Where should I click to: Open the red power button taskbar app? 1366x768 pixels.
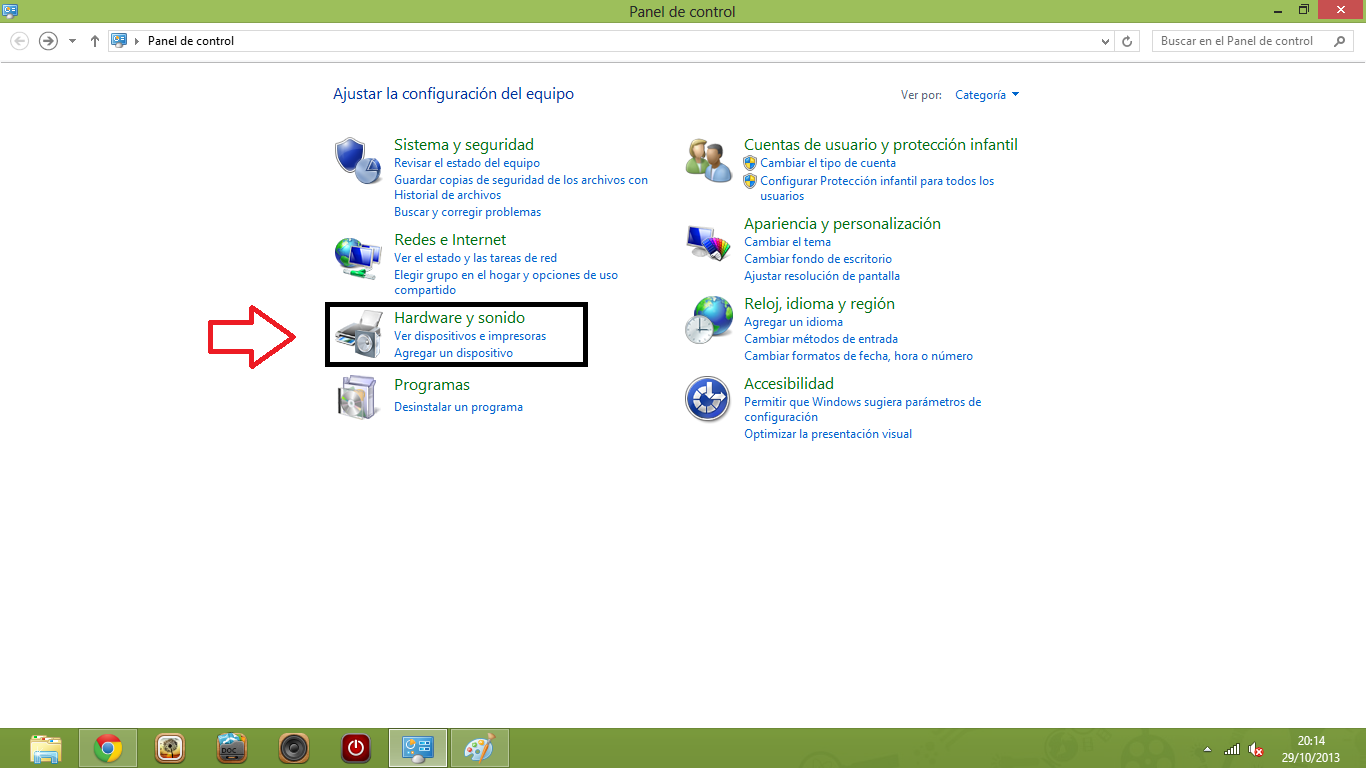[355, 748]
